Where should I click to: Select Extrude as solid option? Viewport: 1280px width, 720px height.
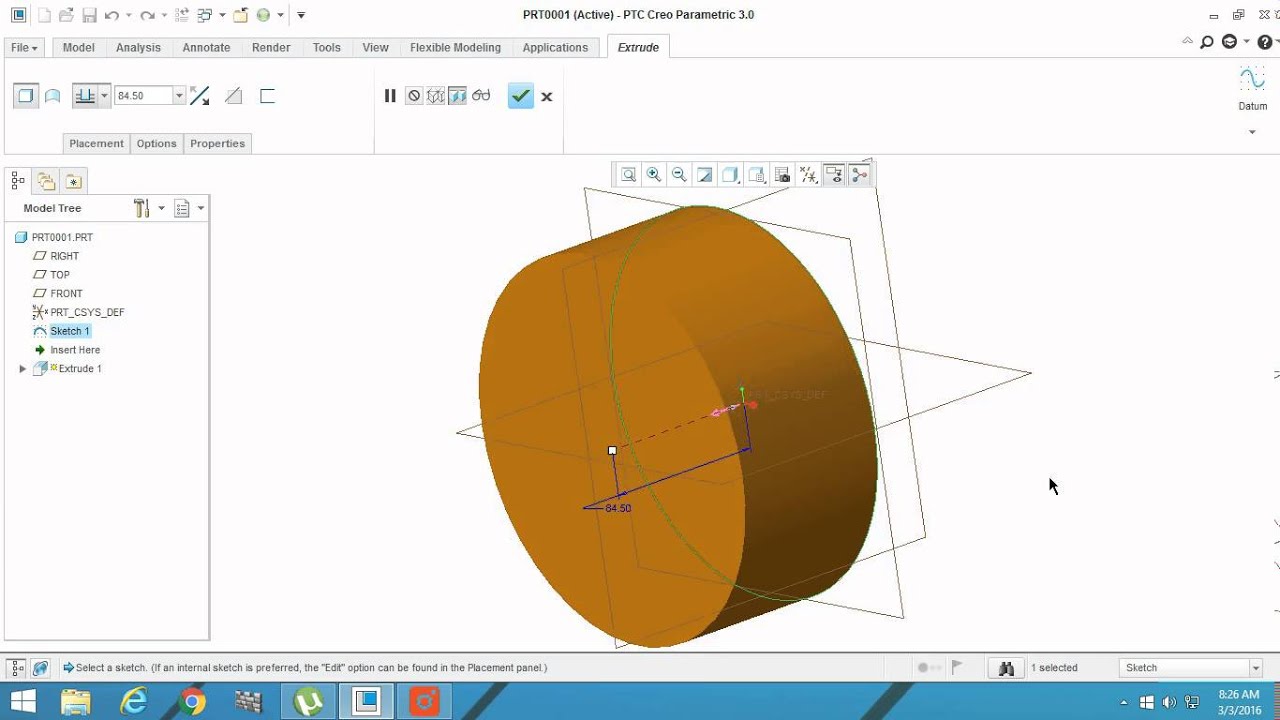coord(26,96)
